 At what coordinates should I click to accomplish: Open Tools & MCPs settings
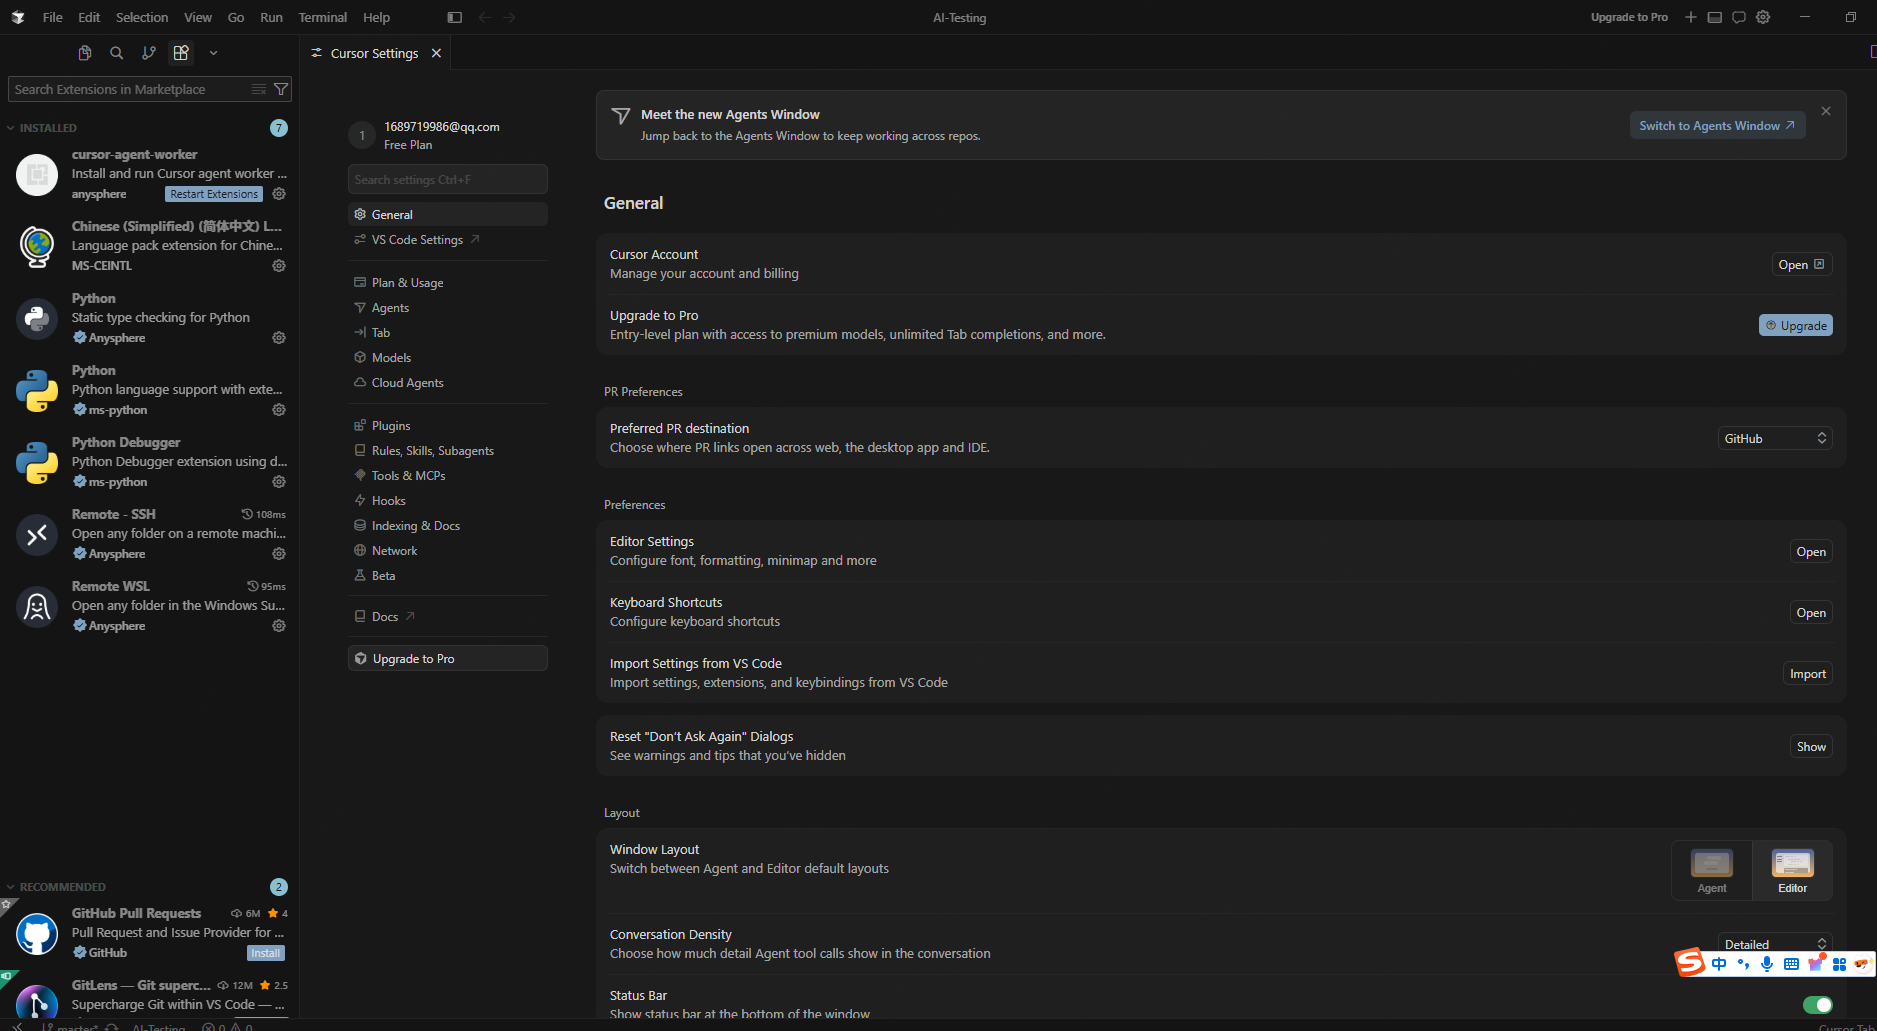448,476
